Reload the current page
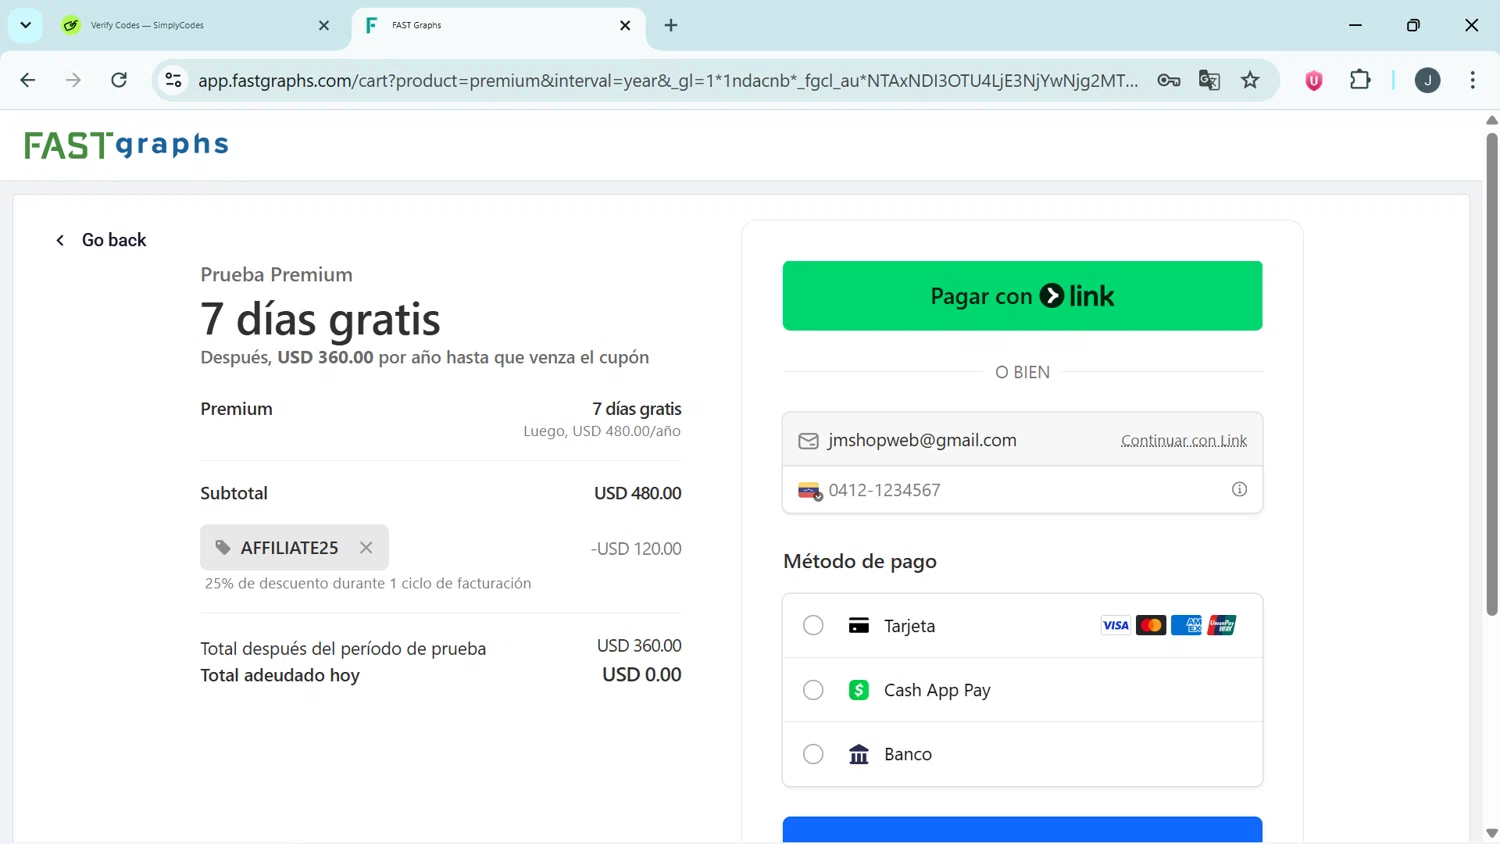This screenshot has height=844, width=1500. (119, 80)
